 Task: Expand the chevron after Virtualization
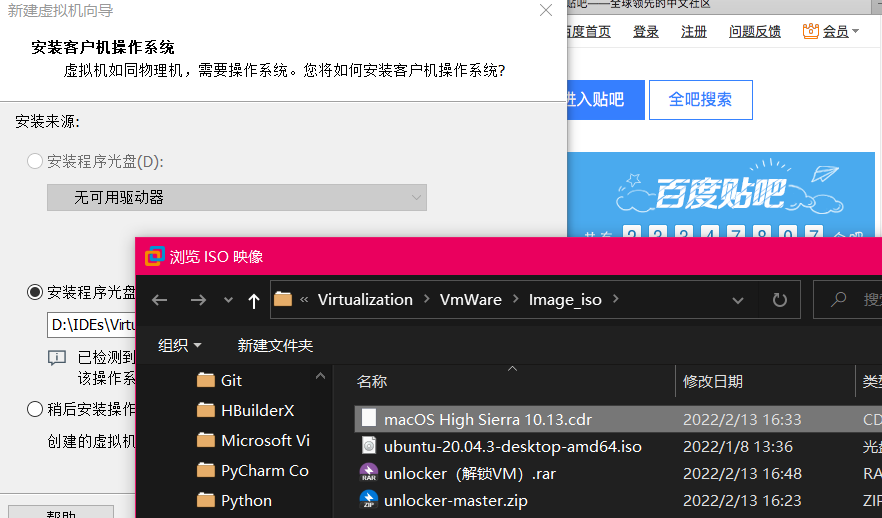426,299
